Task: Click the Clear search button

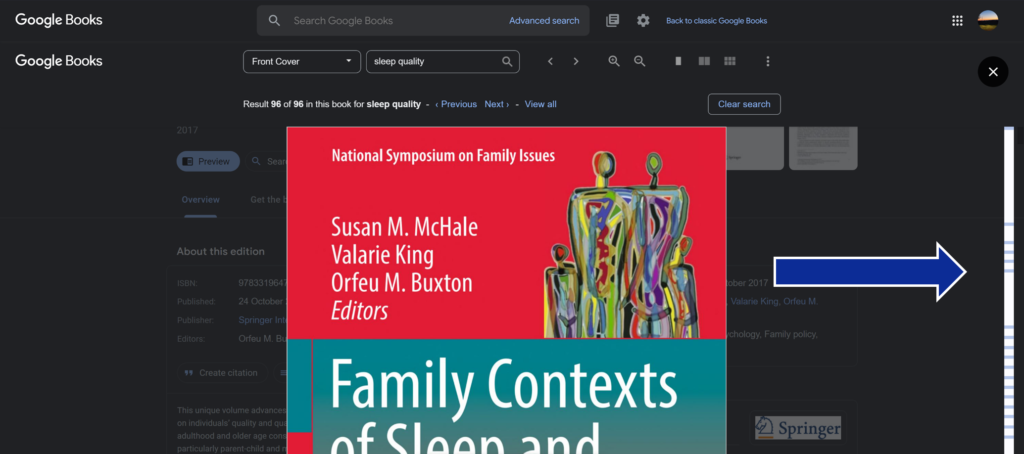Action: coord(744,105)
